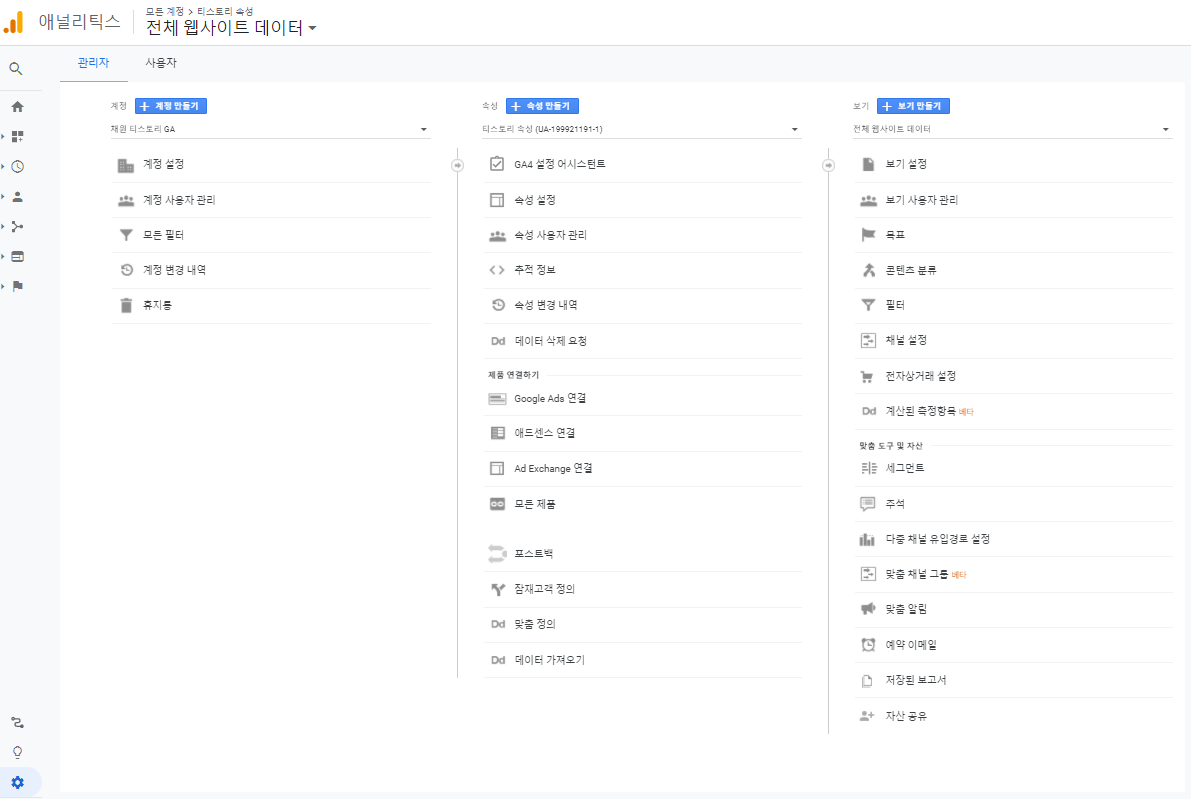Open Customization dashboard icon in sidebar
Screen dimensions: 1191x799
(x=17, y=137)
